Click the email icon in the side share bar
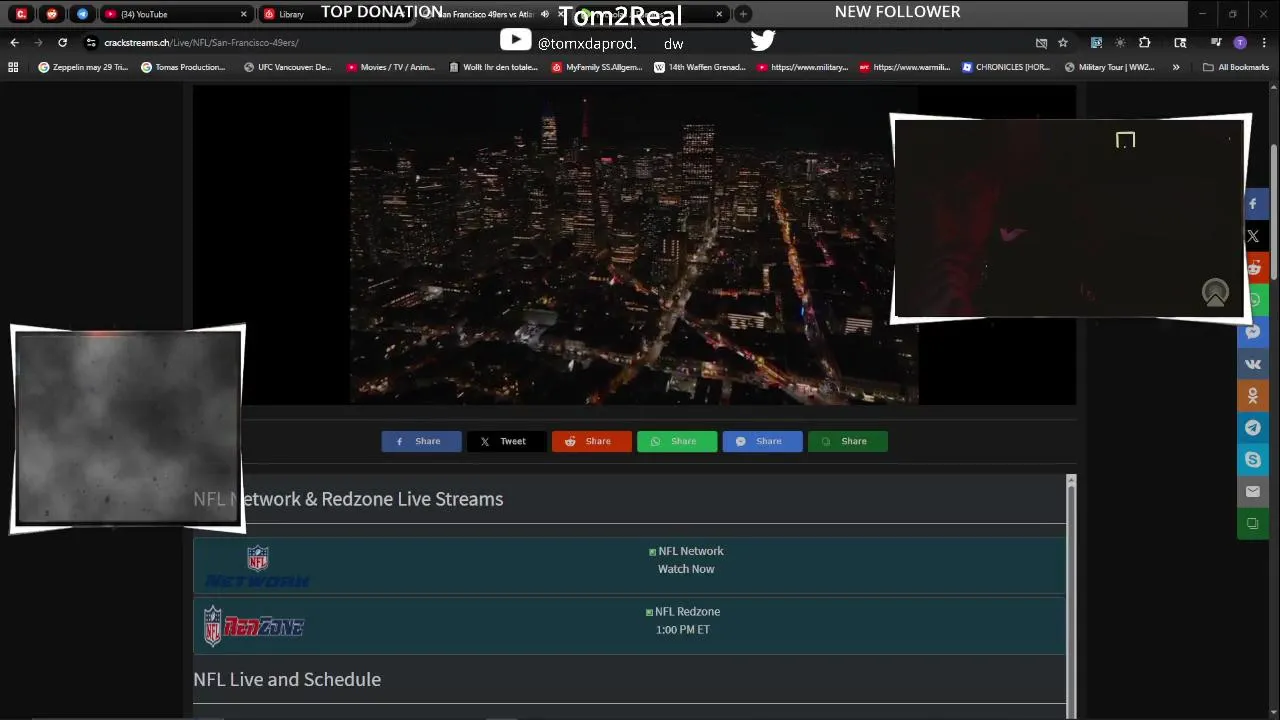The height and width of the screenshot is (720, 1280). pos(1253,492)
